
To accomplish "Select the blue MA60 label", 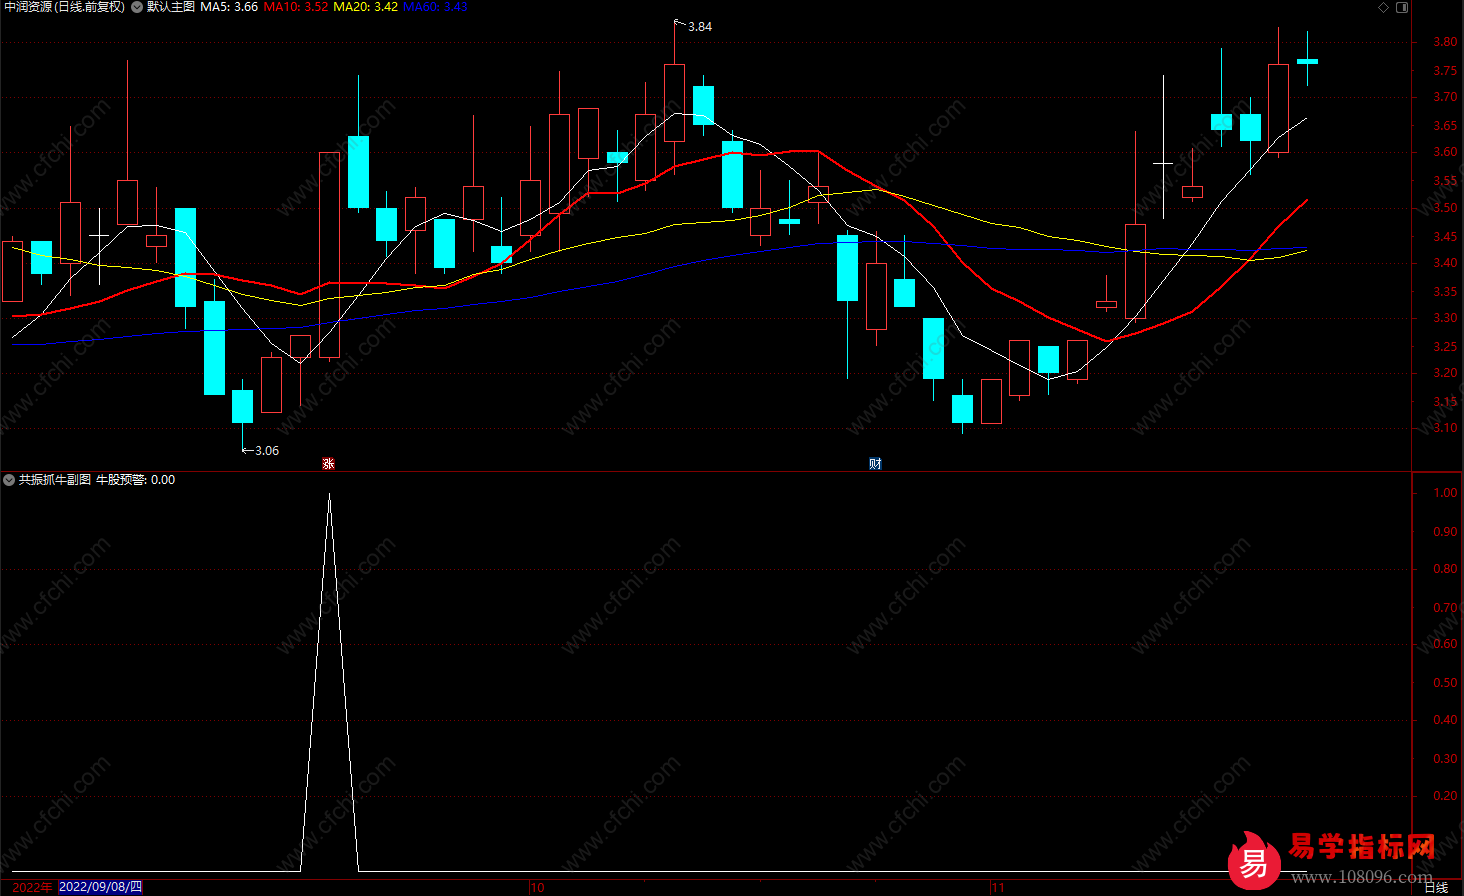I will 435,7.
